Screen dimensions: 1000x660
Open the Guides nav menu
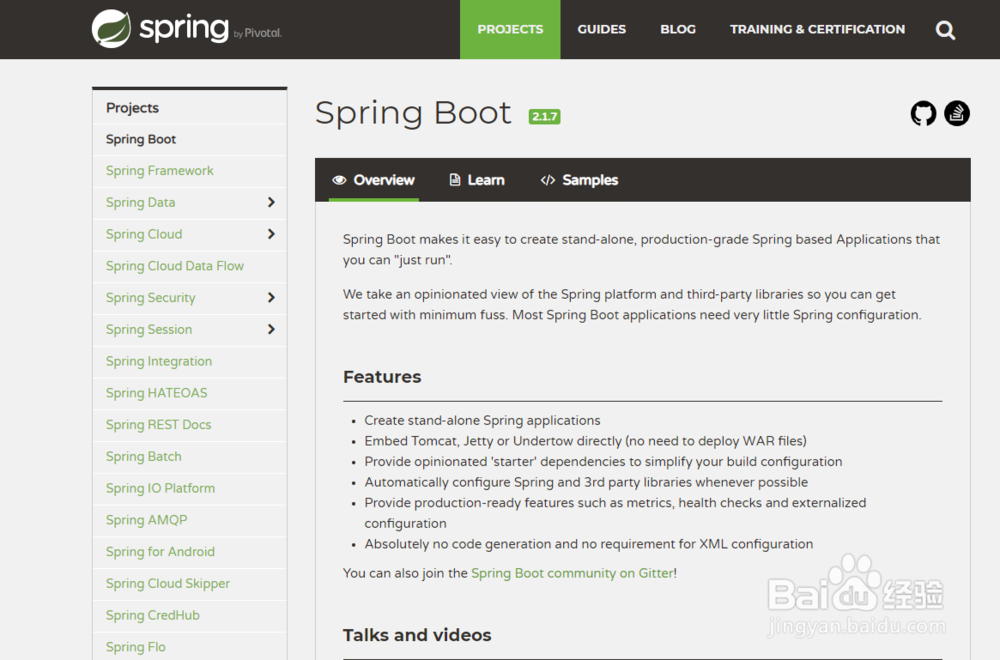click(601, 29)
